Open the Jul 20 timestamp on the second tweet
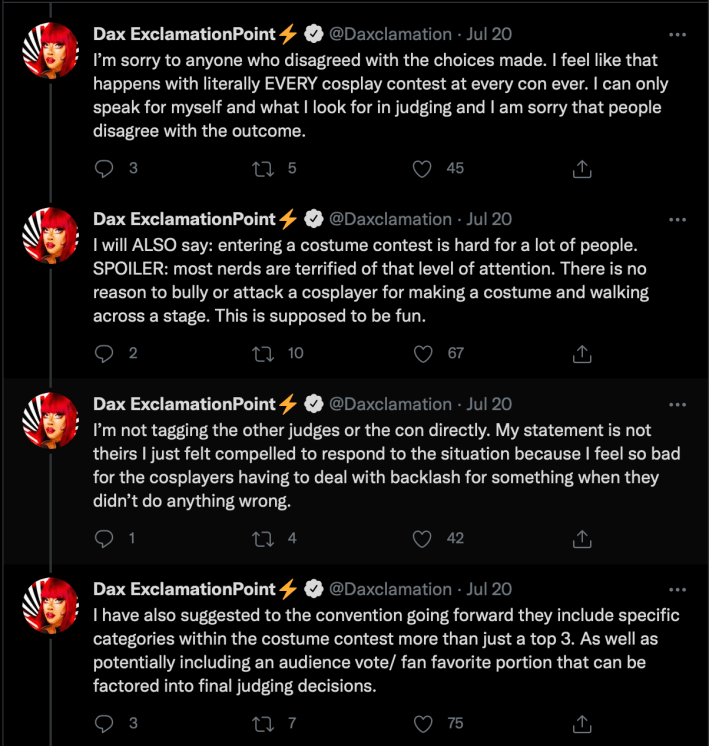The height and width of the screenshot is (746, 709). (x=490, y=219)
